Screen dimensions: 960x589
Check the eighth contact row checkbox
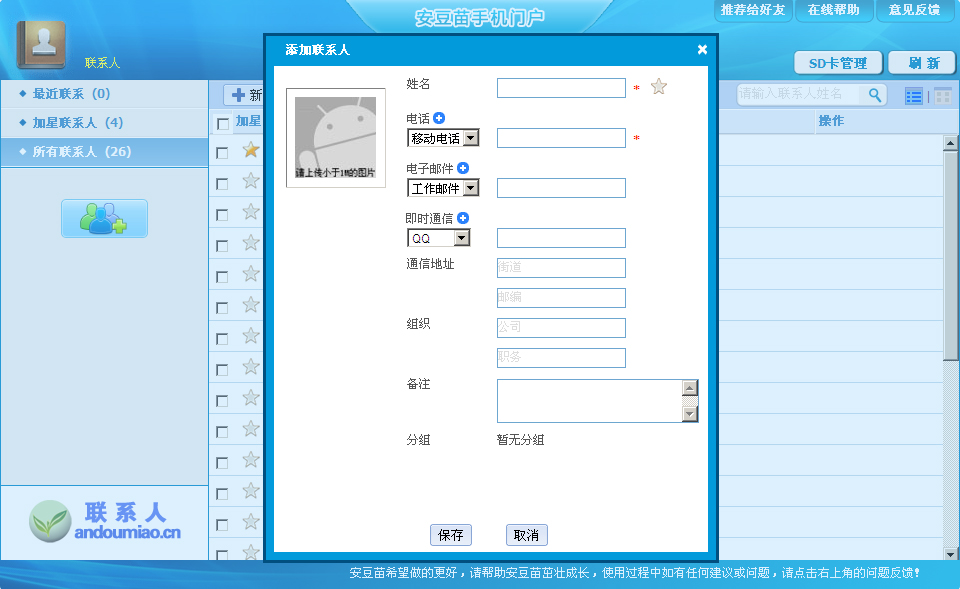[x=222, y=370]
